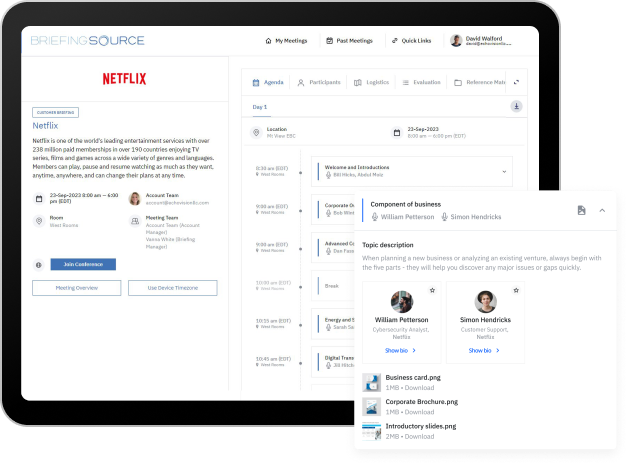The image size is (629, 466).
Task: Open David Walford's profile avatar
Action: (x=456, y=41)
